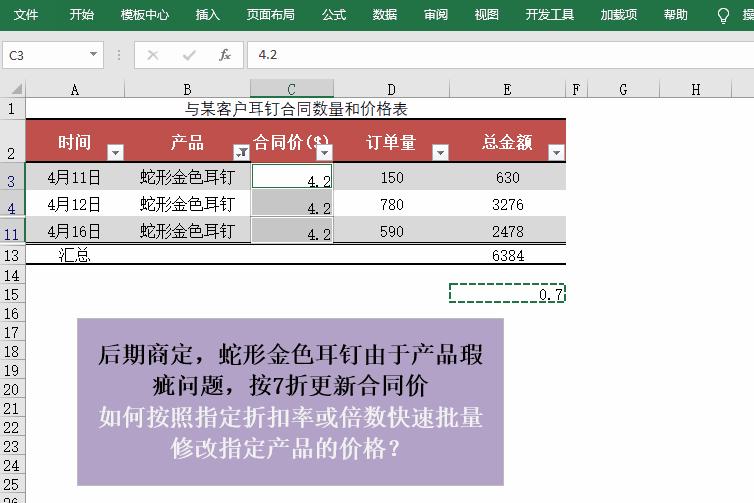This screenshot has width=754, height=503.
Task: Click the Select All corner triangle
Action: pyautogui.click(x=16, y=89)
